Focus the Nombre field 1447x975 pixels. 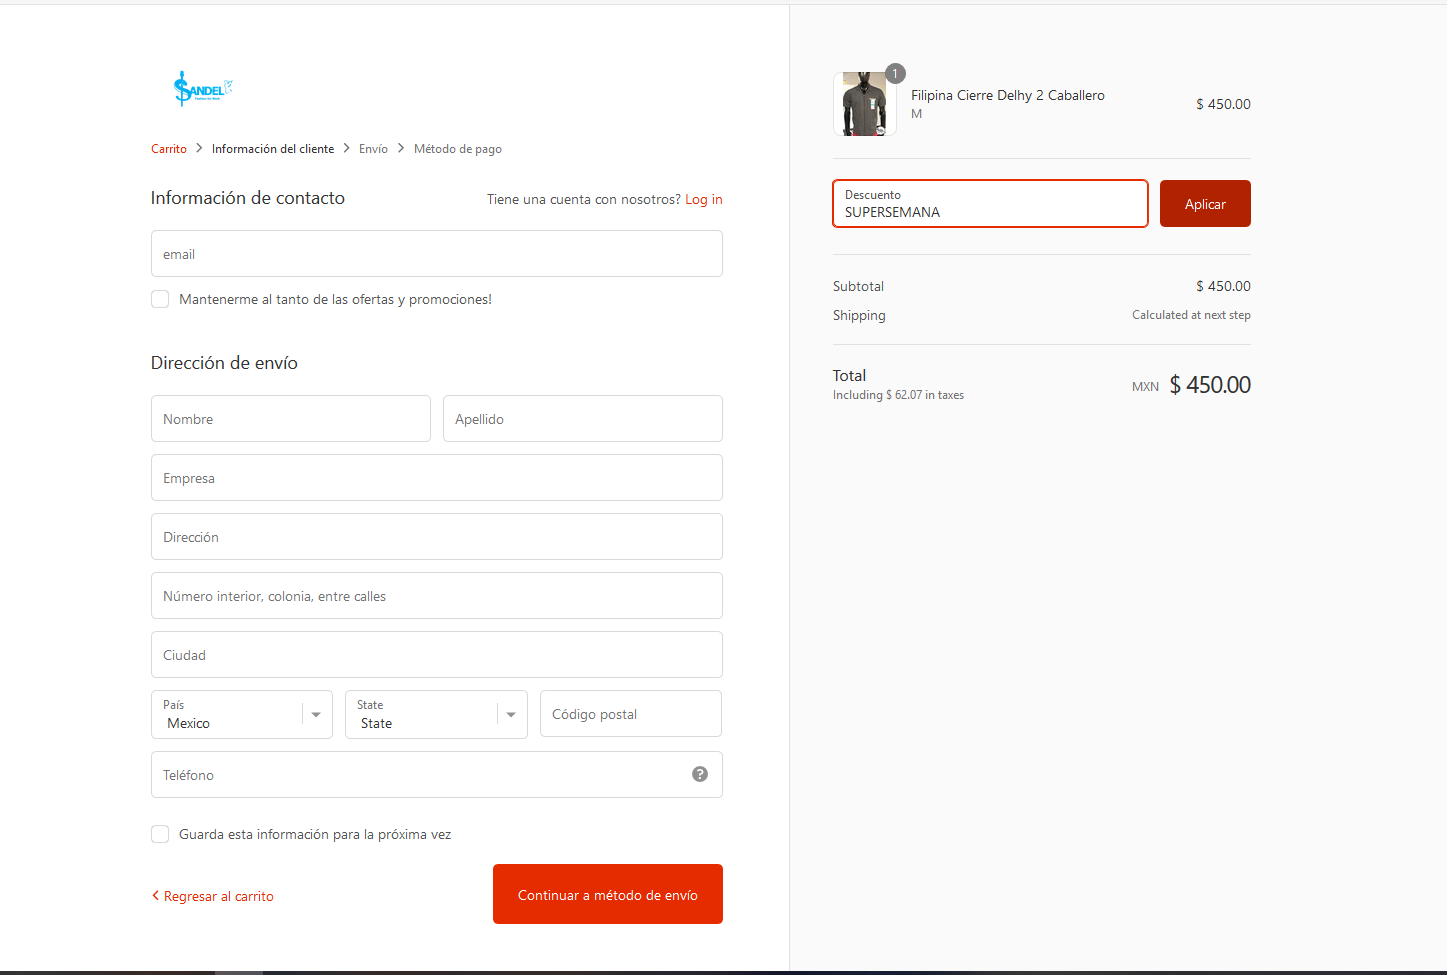[x=291, y=418]
